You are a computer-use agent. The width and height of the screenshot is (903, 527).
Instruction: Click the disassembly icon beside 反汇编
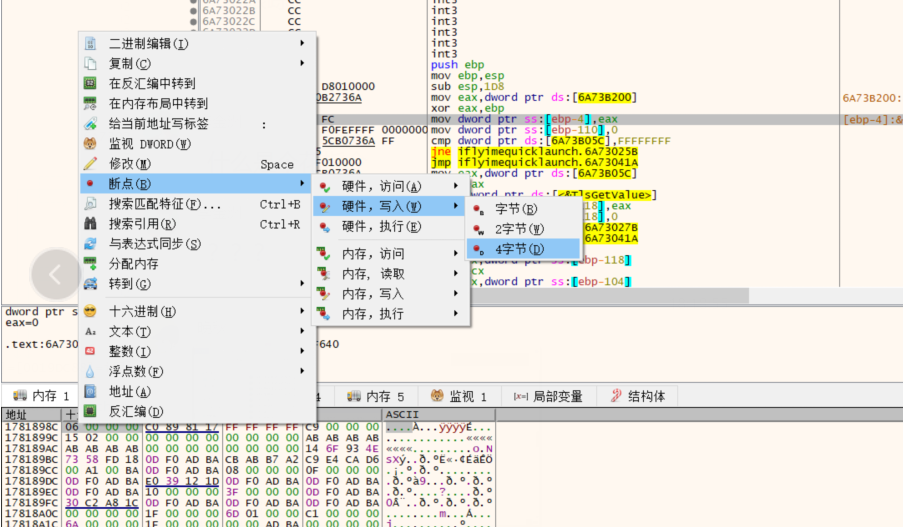(90, 411)
